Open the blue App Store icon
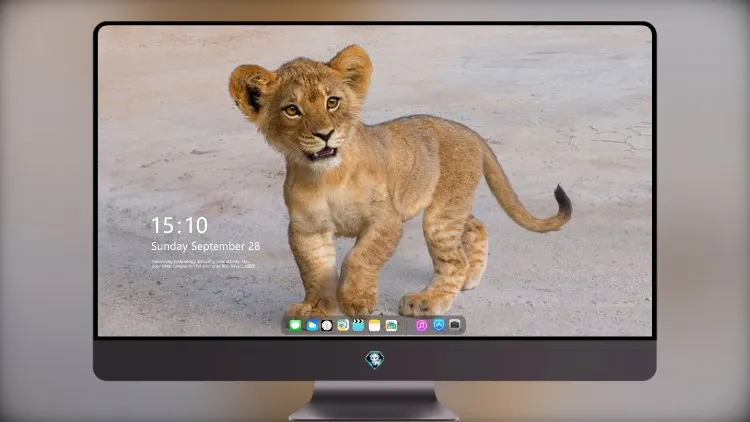 439,325
